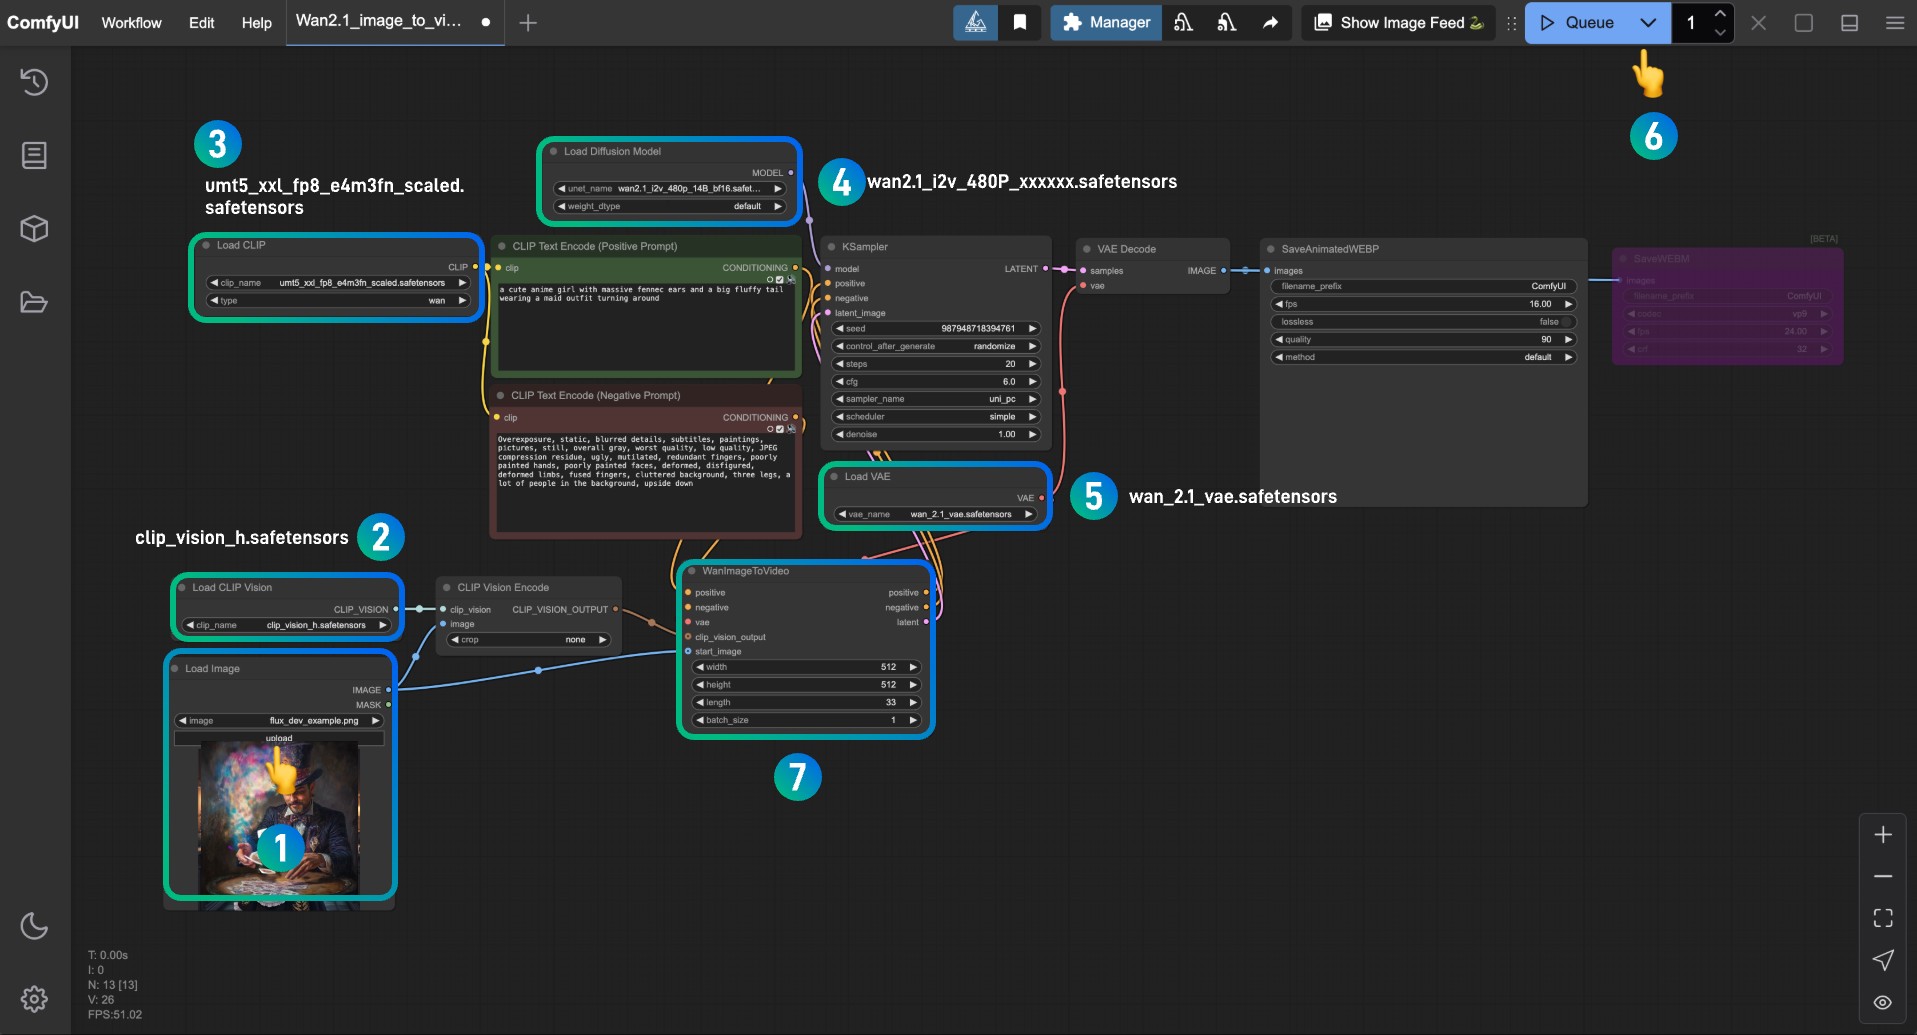Open clip_name selector in Load CLIP Vision
The height and width of the screenshot is (1035, 1917).
point(287,625)
